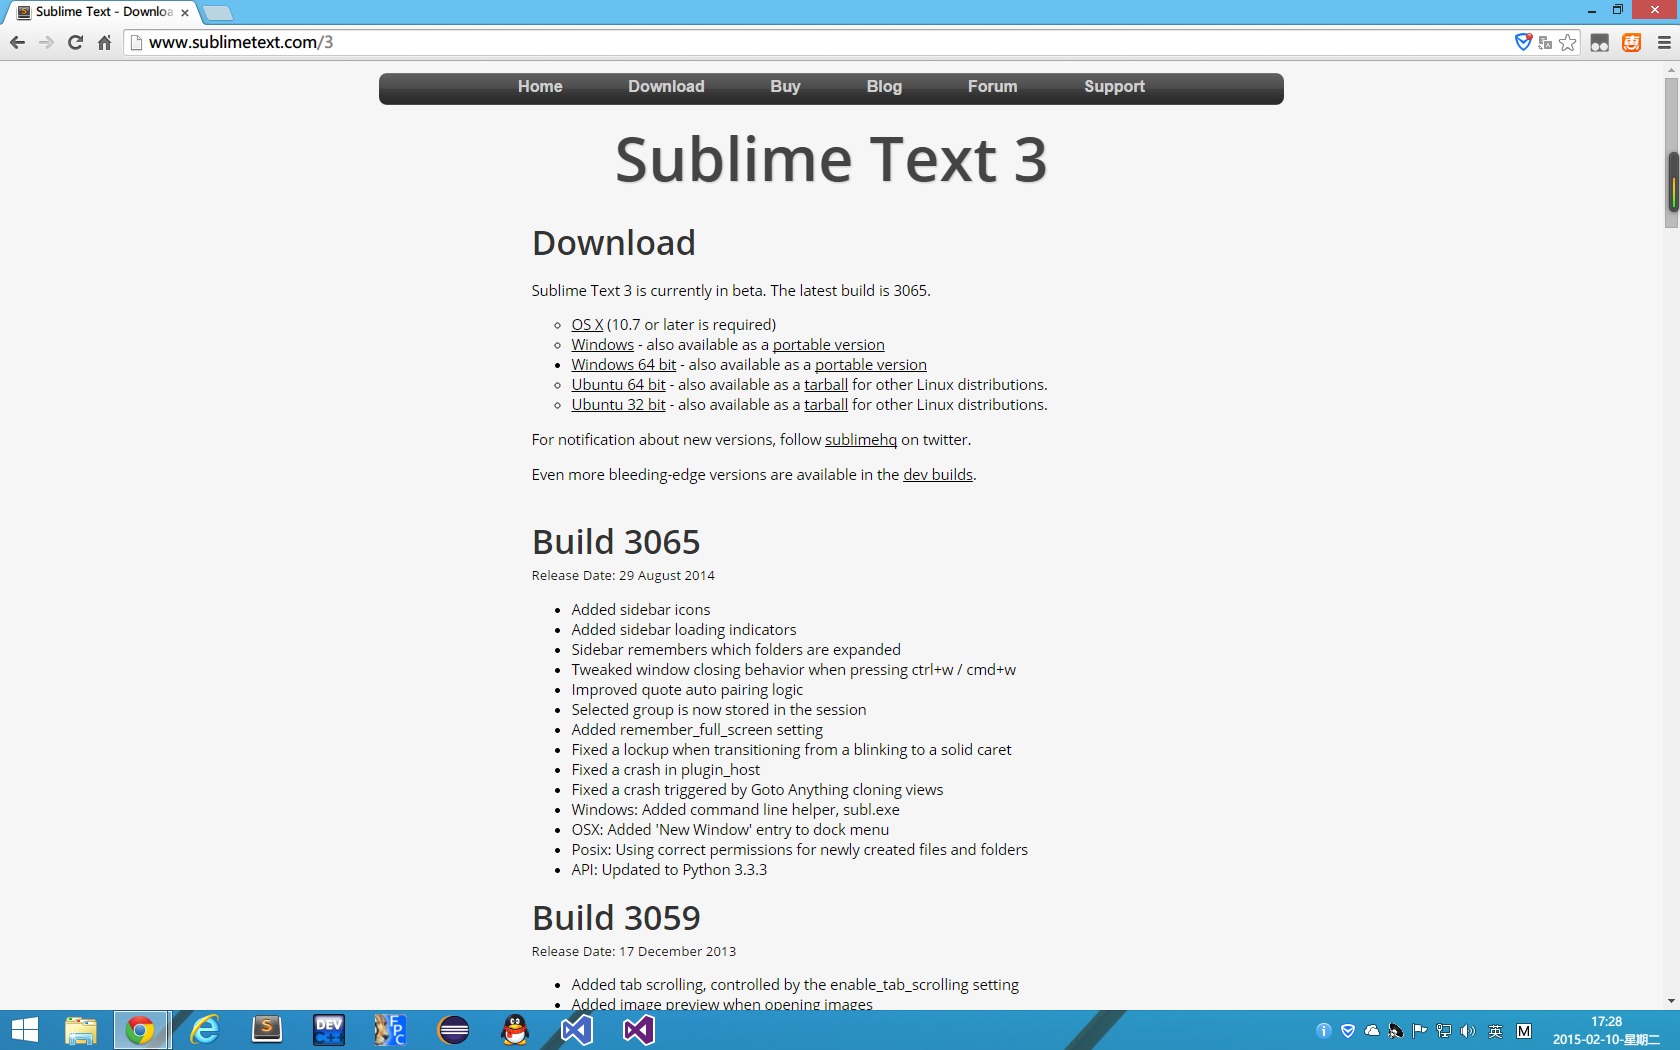Open the Windows Start button
The image size is (1680, 1050).
24,1030
